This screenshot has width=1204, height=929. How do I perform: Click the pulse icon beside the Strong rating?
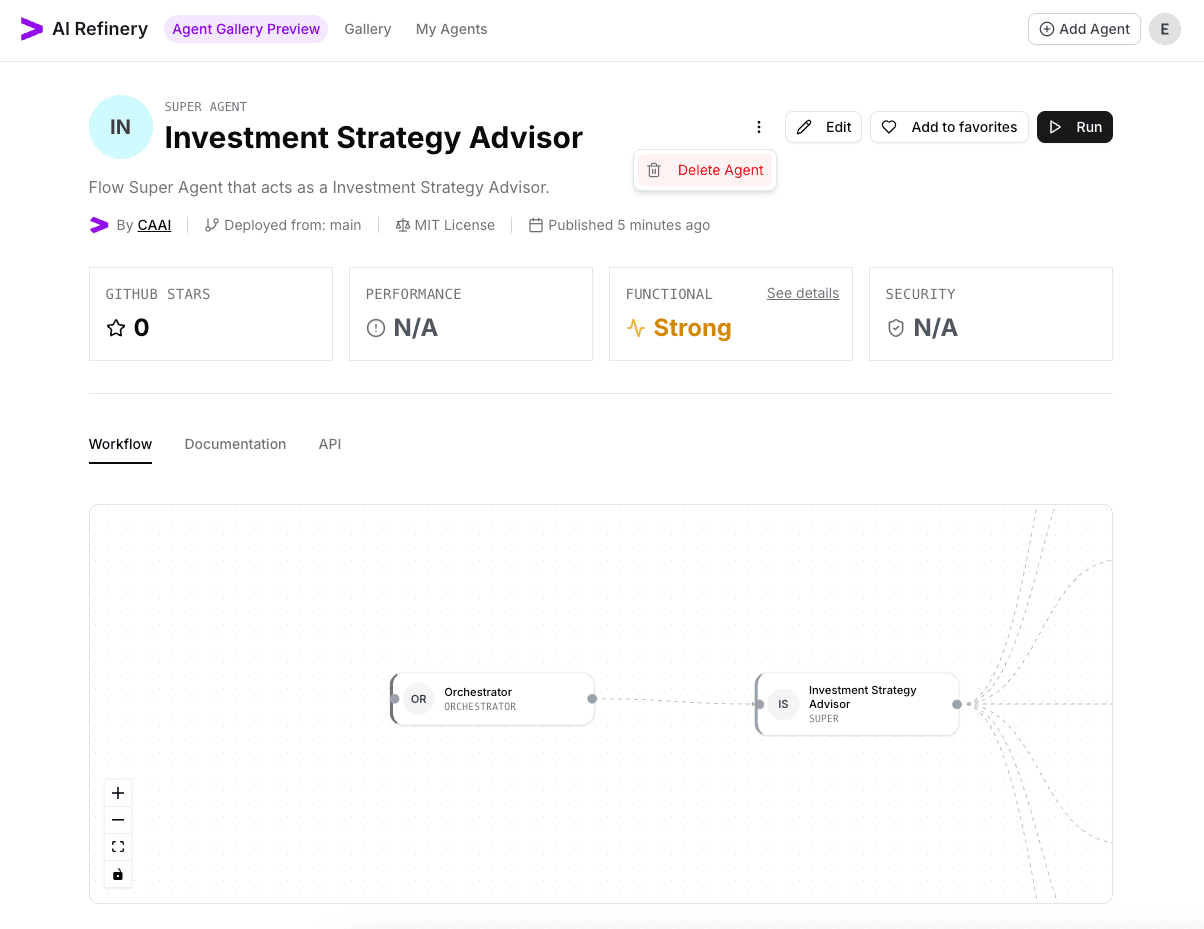click(636, 327)
